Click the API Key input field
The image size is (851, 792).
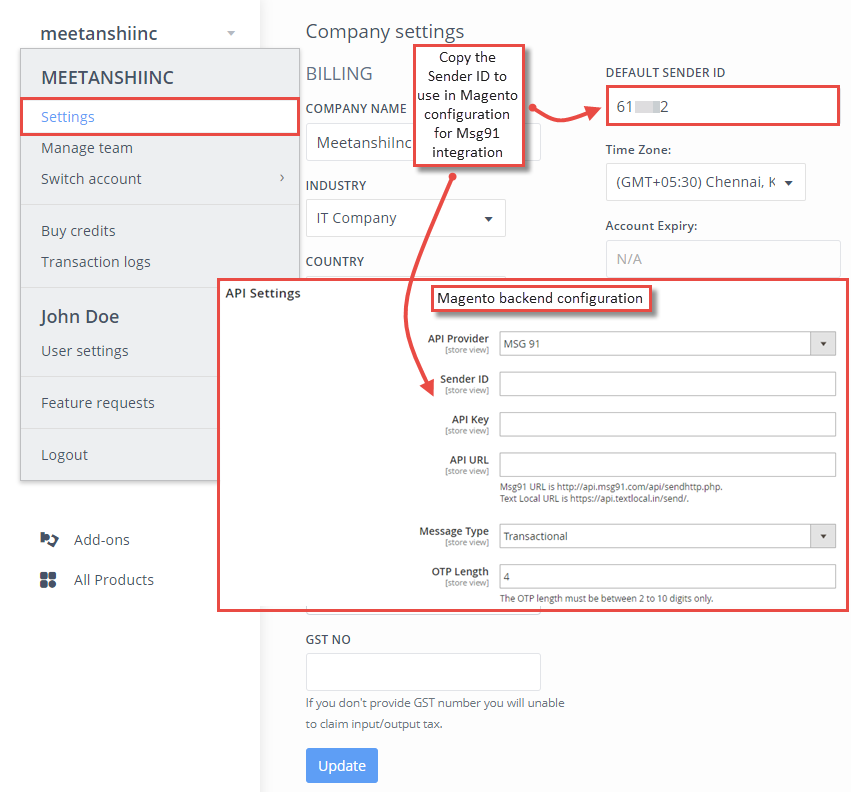(x=667, y=424)
